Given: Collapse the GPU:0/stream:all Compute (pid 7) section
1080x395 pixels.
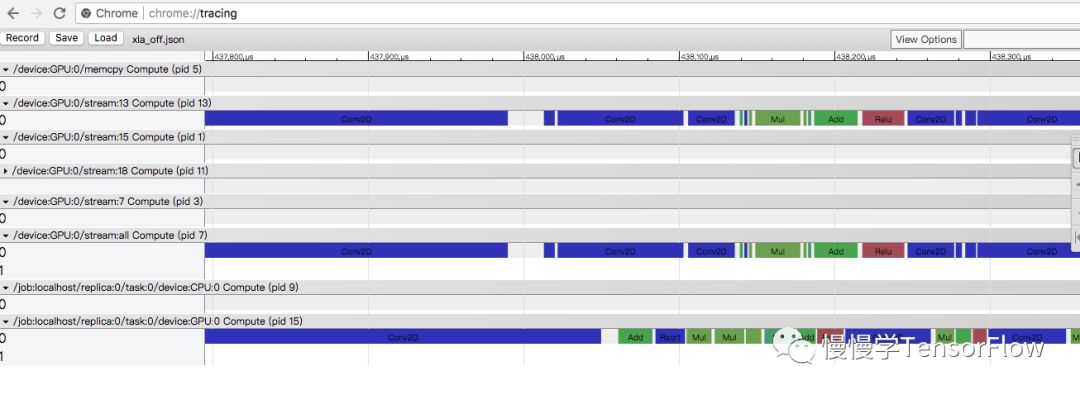Looking at the screenshot, I should pos(6,236).
